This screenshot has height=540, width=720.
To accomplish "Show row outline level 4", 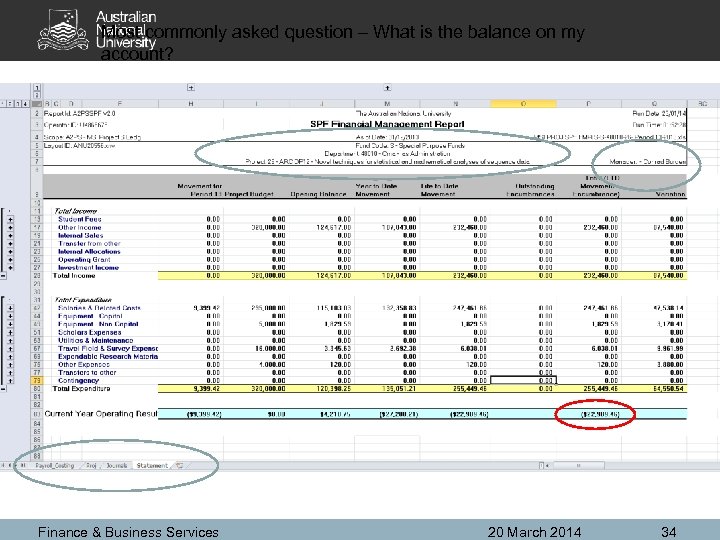I will click(25, 104).
